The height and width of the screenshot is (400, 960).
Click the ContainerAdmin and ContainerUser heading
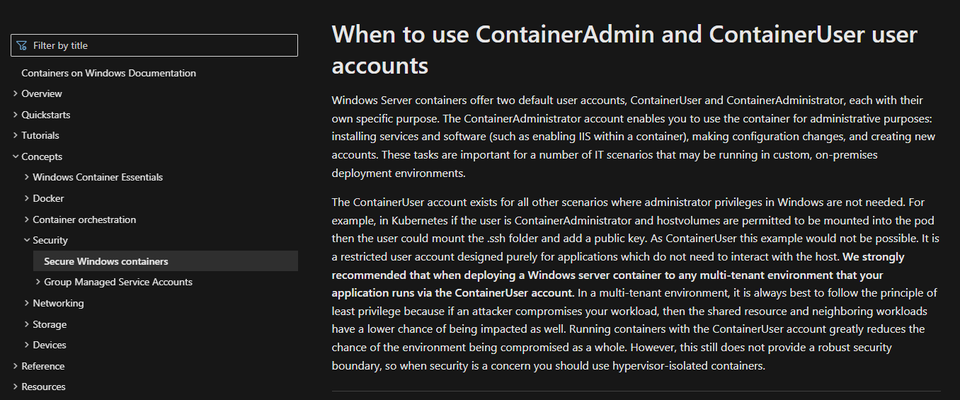point(624,50)
